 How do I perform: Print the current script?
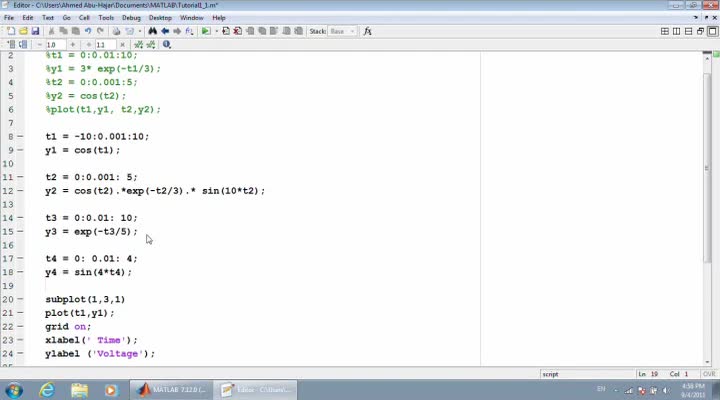[116, 31]
